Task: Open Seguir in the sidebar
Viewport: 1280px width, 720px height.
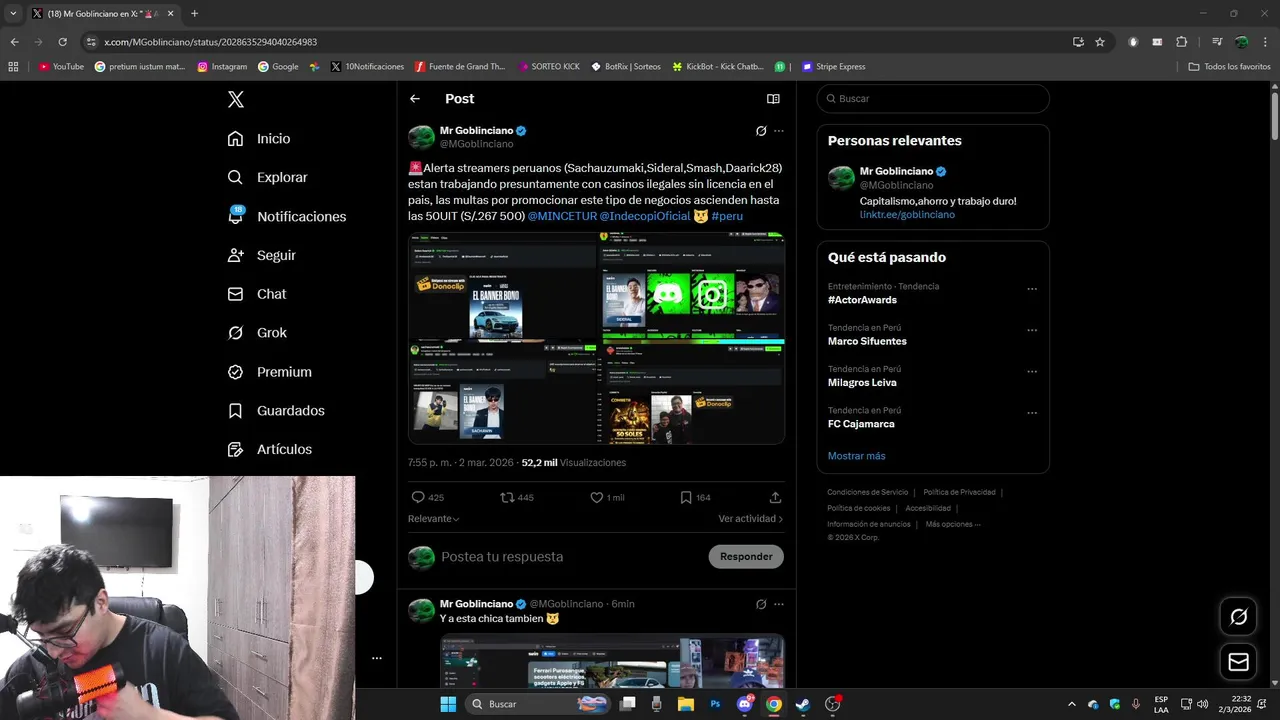Action: click(x=261, y=255)
